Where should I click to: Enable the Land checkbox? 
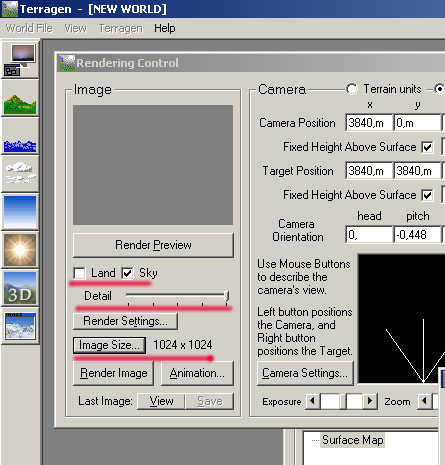pyautogui.click(x=79, y=273)
